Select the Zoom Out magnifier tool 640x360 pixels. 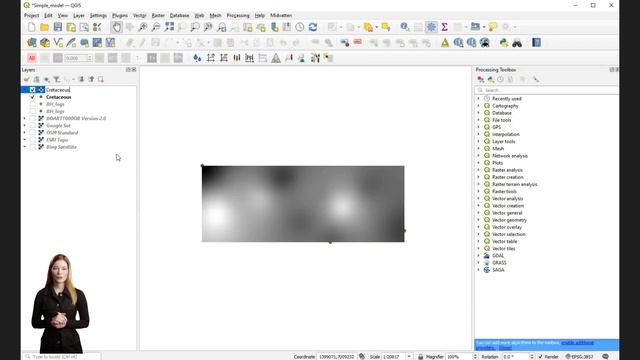click(x=156, y=27)
